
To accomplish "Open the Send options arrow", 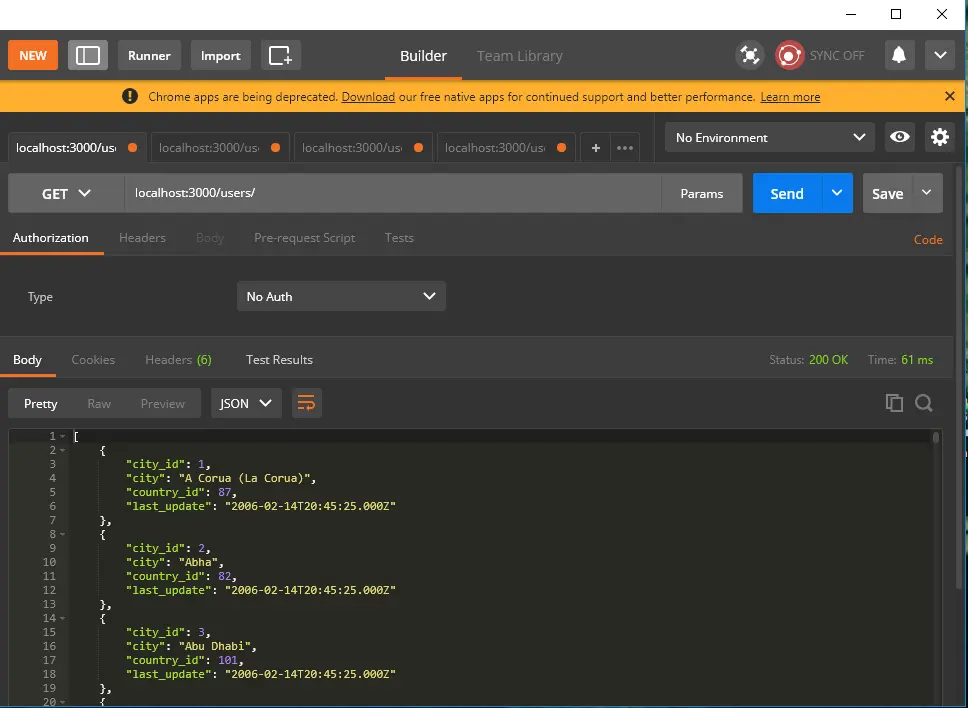I will [x=837, y=193].
